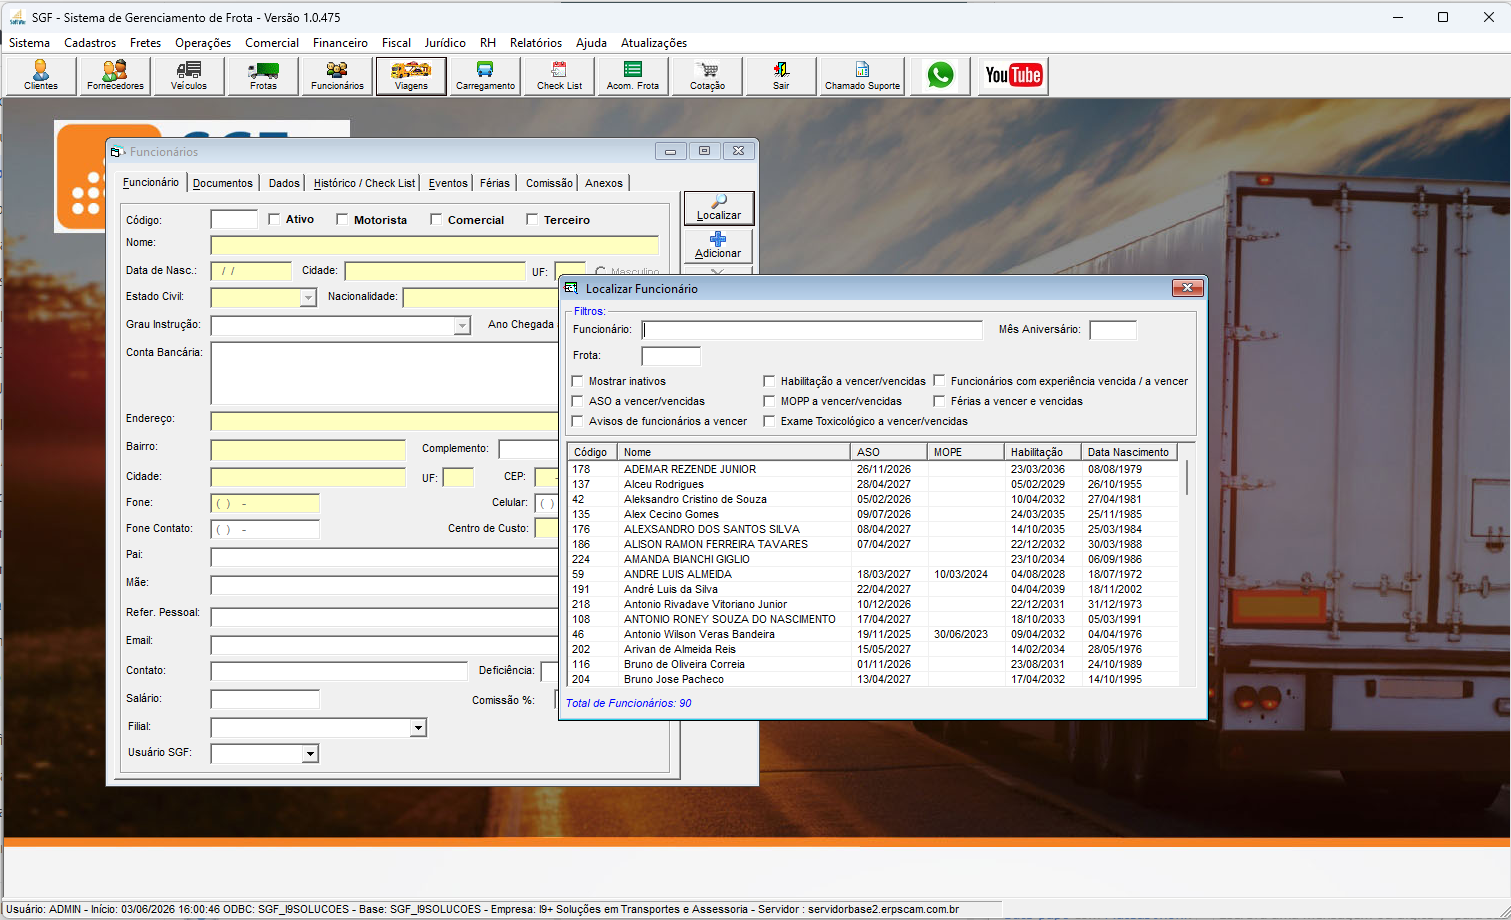Expand the Usuário SGF dropdown

pyautogui.click(x=310, y=754)
